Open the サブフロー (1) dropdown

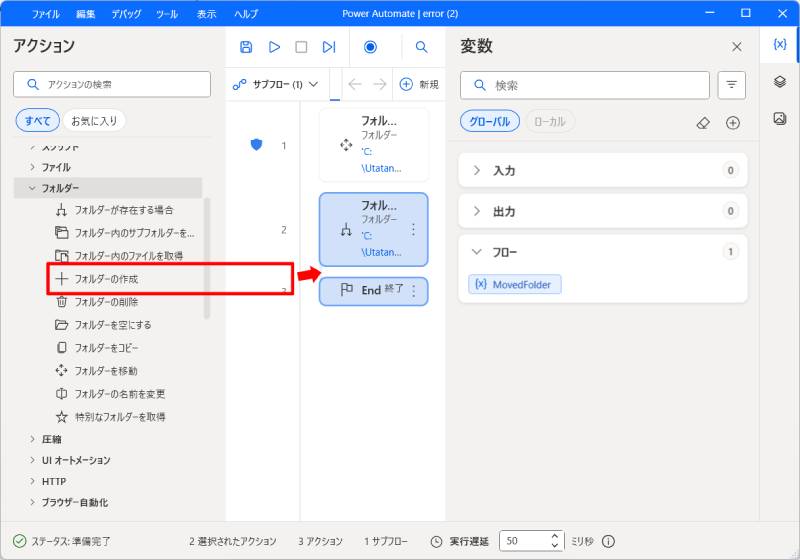[x=276, y=84]
